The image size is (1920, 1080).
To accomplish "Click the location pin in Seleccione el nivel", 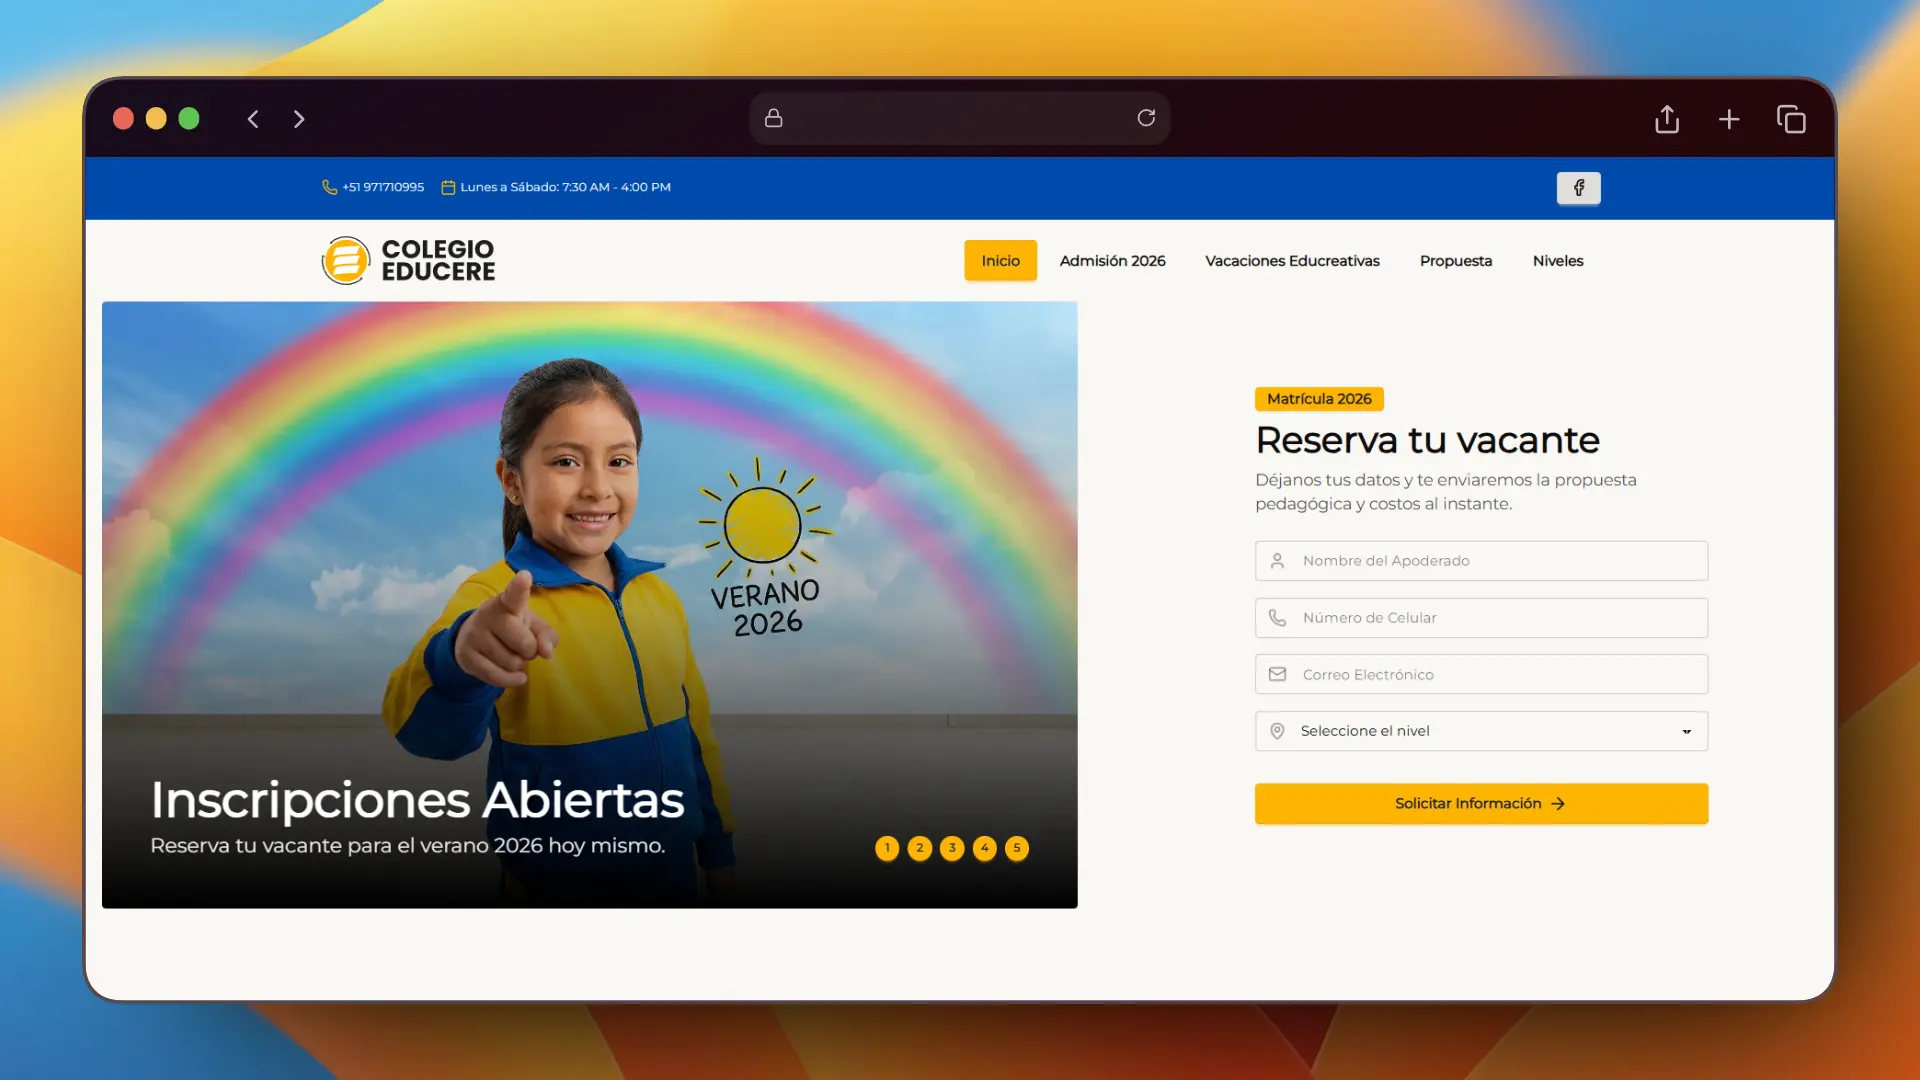I will click(x=1277, y=731).
